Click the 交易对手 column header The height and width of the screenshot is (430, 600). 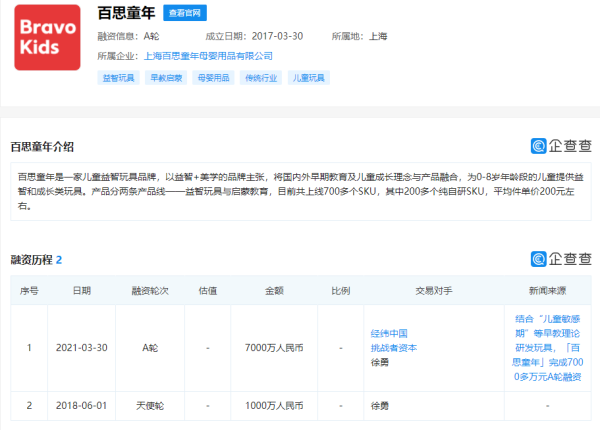click(x=434, y=291)
